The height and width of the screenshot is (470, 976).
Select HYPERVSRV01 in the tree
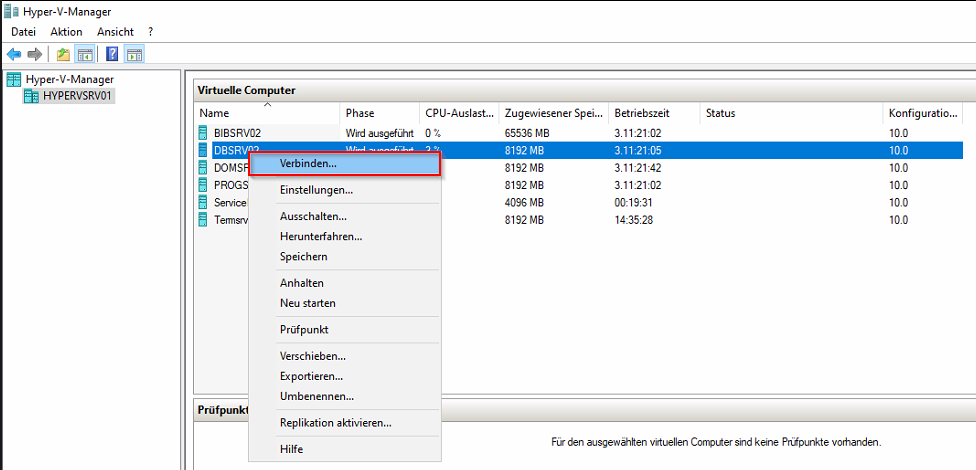(x=78, y=96)
